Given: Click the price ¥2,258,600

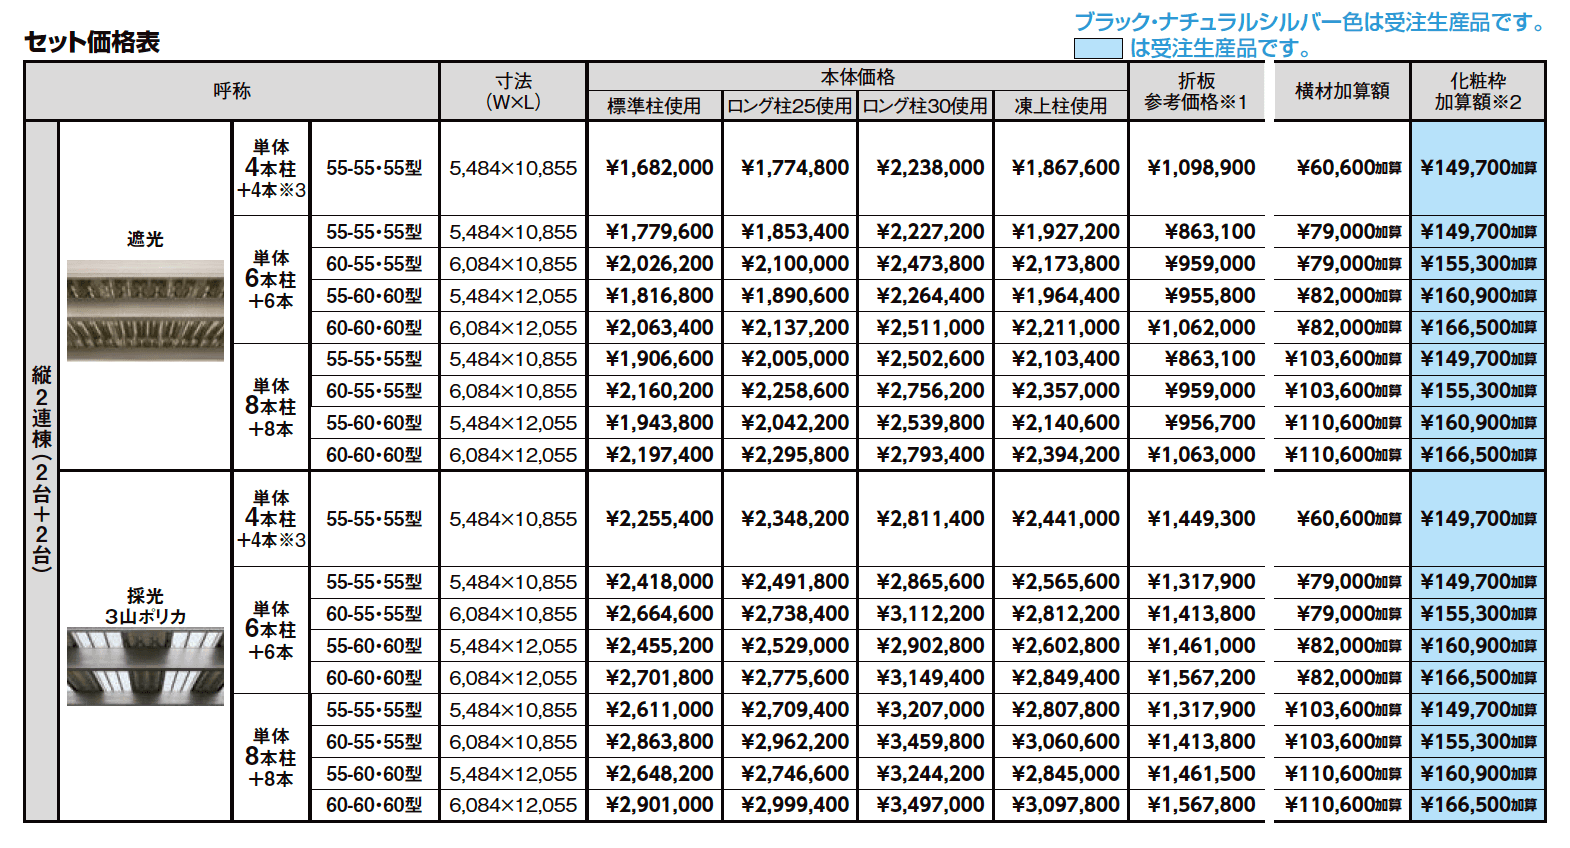Looking at the screenshot, I should click(x=795, y=391).
